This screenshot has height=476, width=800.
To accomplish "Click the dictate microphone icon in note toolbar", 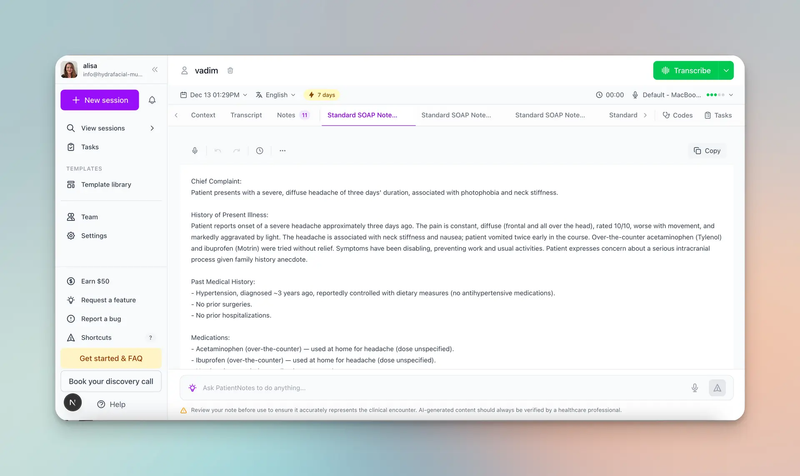I will click(195, 151).
